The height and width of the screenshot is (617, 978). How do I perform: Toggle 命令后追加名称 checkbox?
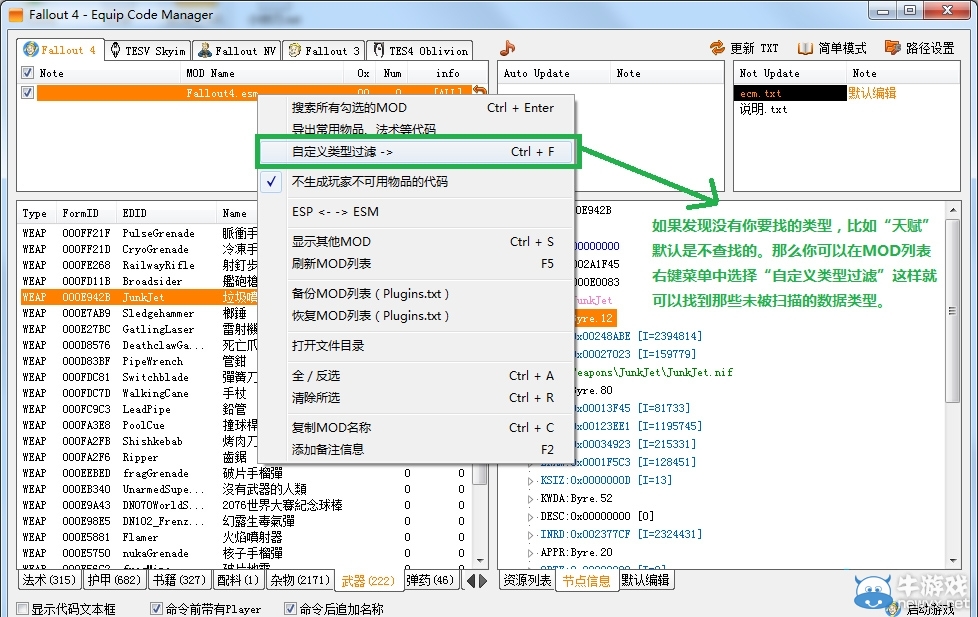(x=288, y=607)
